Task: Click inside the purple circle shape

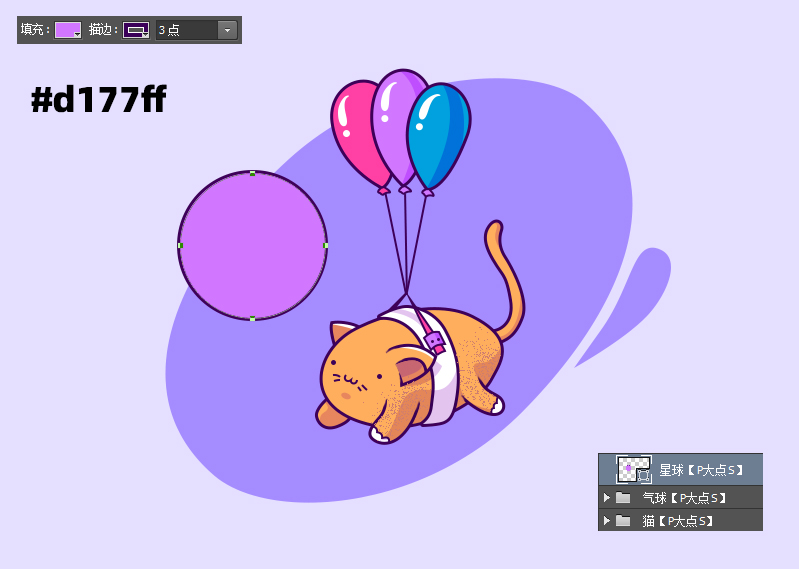Action: (253, 245)
